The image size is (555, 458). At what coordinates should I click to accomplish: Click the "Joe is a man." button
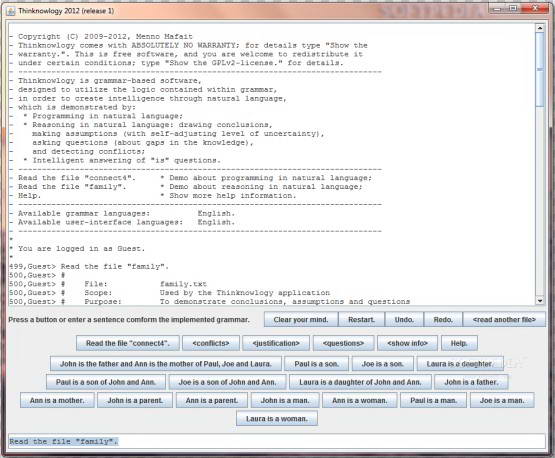[502, 401]
